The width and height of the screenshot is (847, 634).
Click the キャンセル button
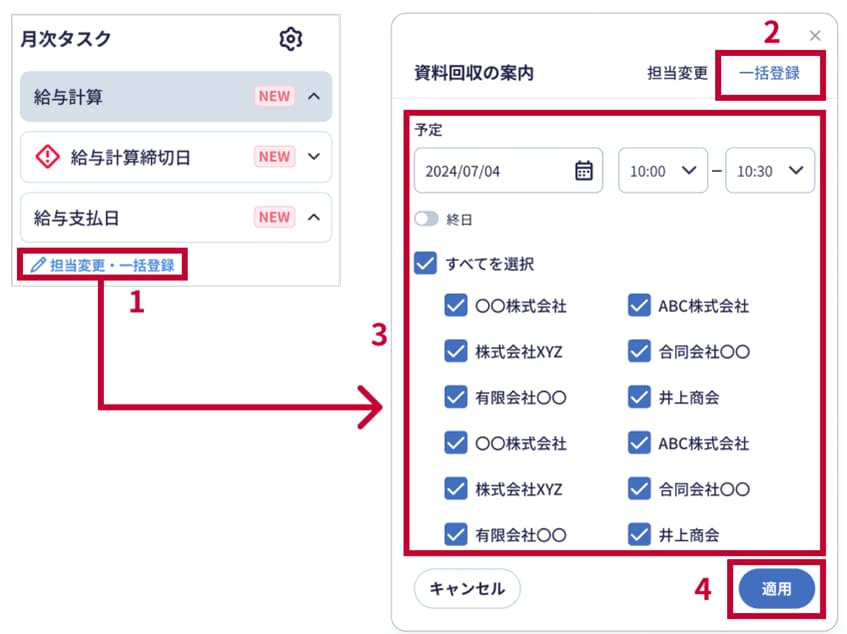click(x=467, y=589)
